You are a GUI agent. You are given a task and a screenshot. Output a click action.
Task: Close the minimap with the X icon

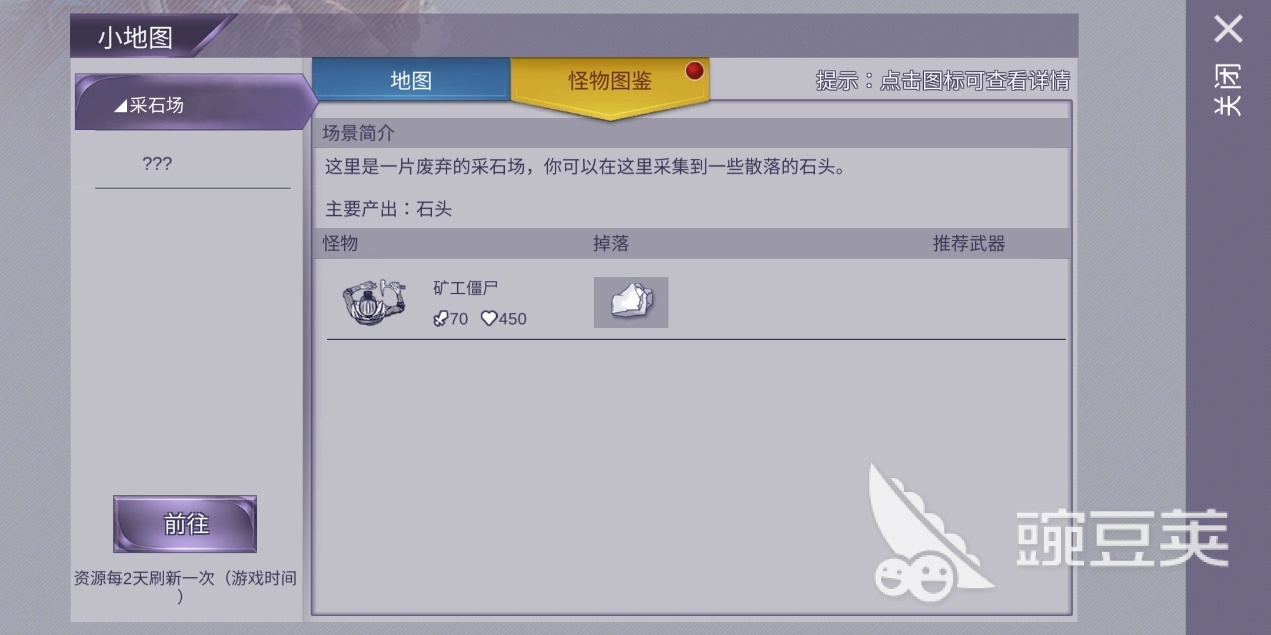tap(1228, 29)
